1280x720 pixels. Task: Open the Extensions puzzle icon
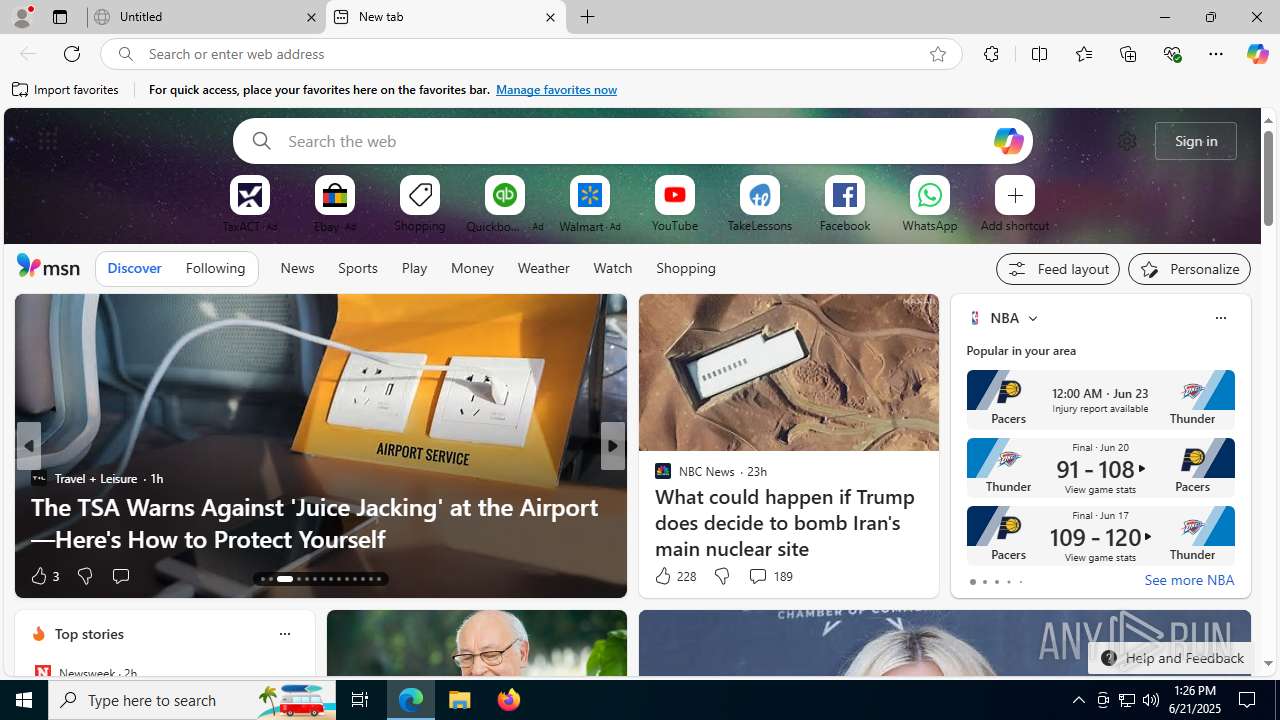click(991, 54)
